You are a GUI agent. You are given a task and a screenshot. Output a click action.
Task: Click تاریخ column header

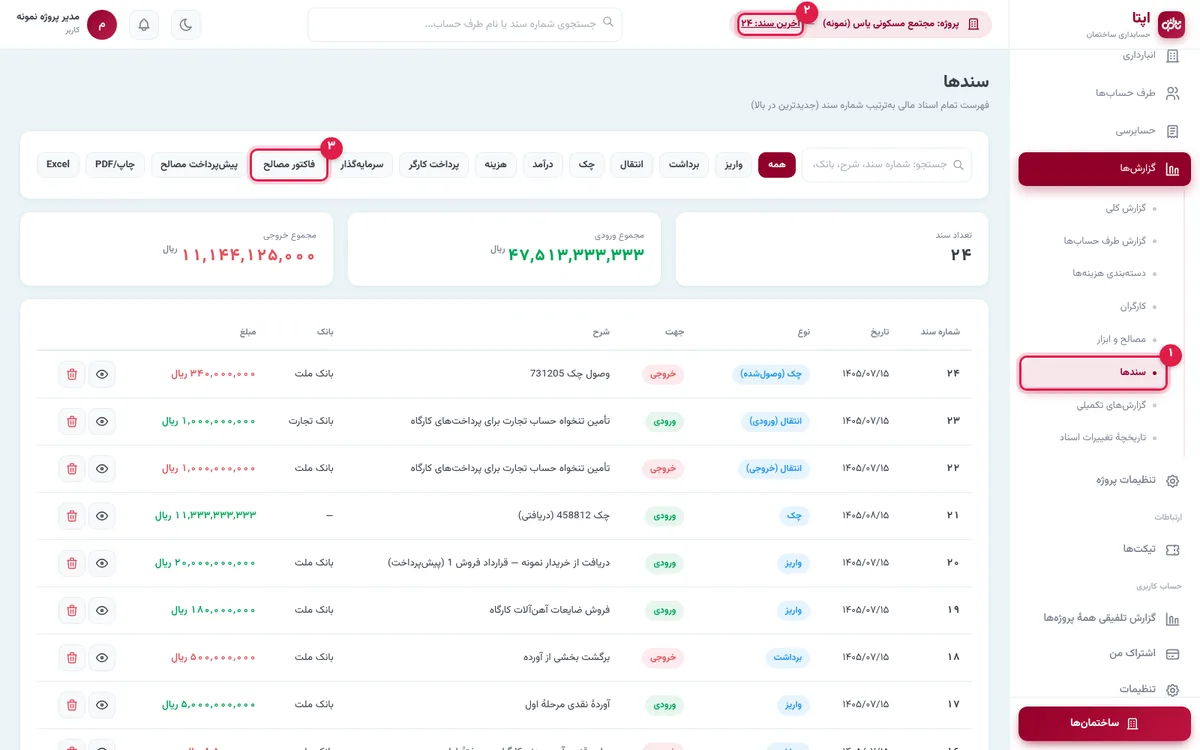coord(878,331)
